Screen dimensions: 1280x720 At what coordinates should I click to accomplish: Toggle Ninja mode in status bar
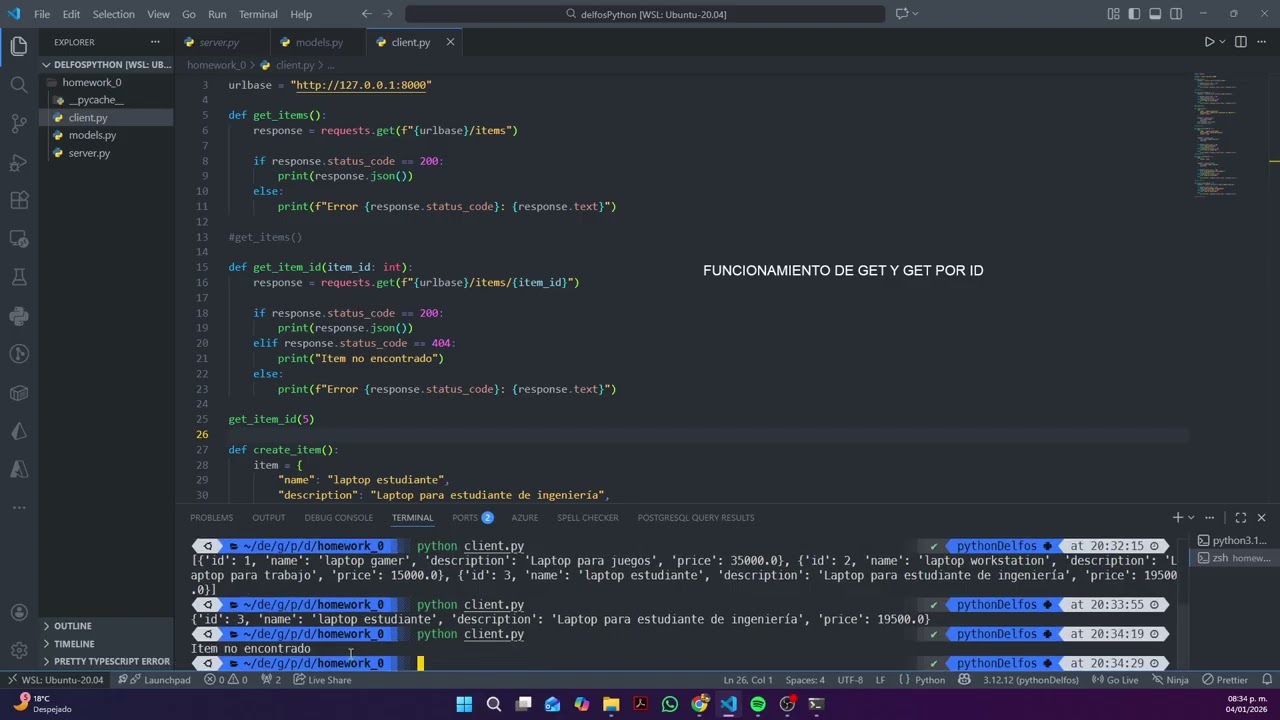tap(1169, 680)
